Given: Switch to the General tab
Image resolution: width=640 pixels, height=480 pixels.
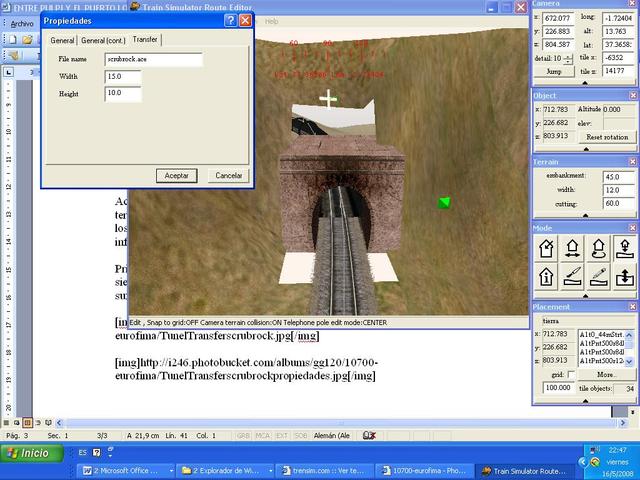Looking at the screenshot, I should coord(62,40).
